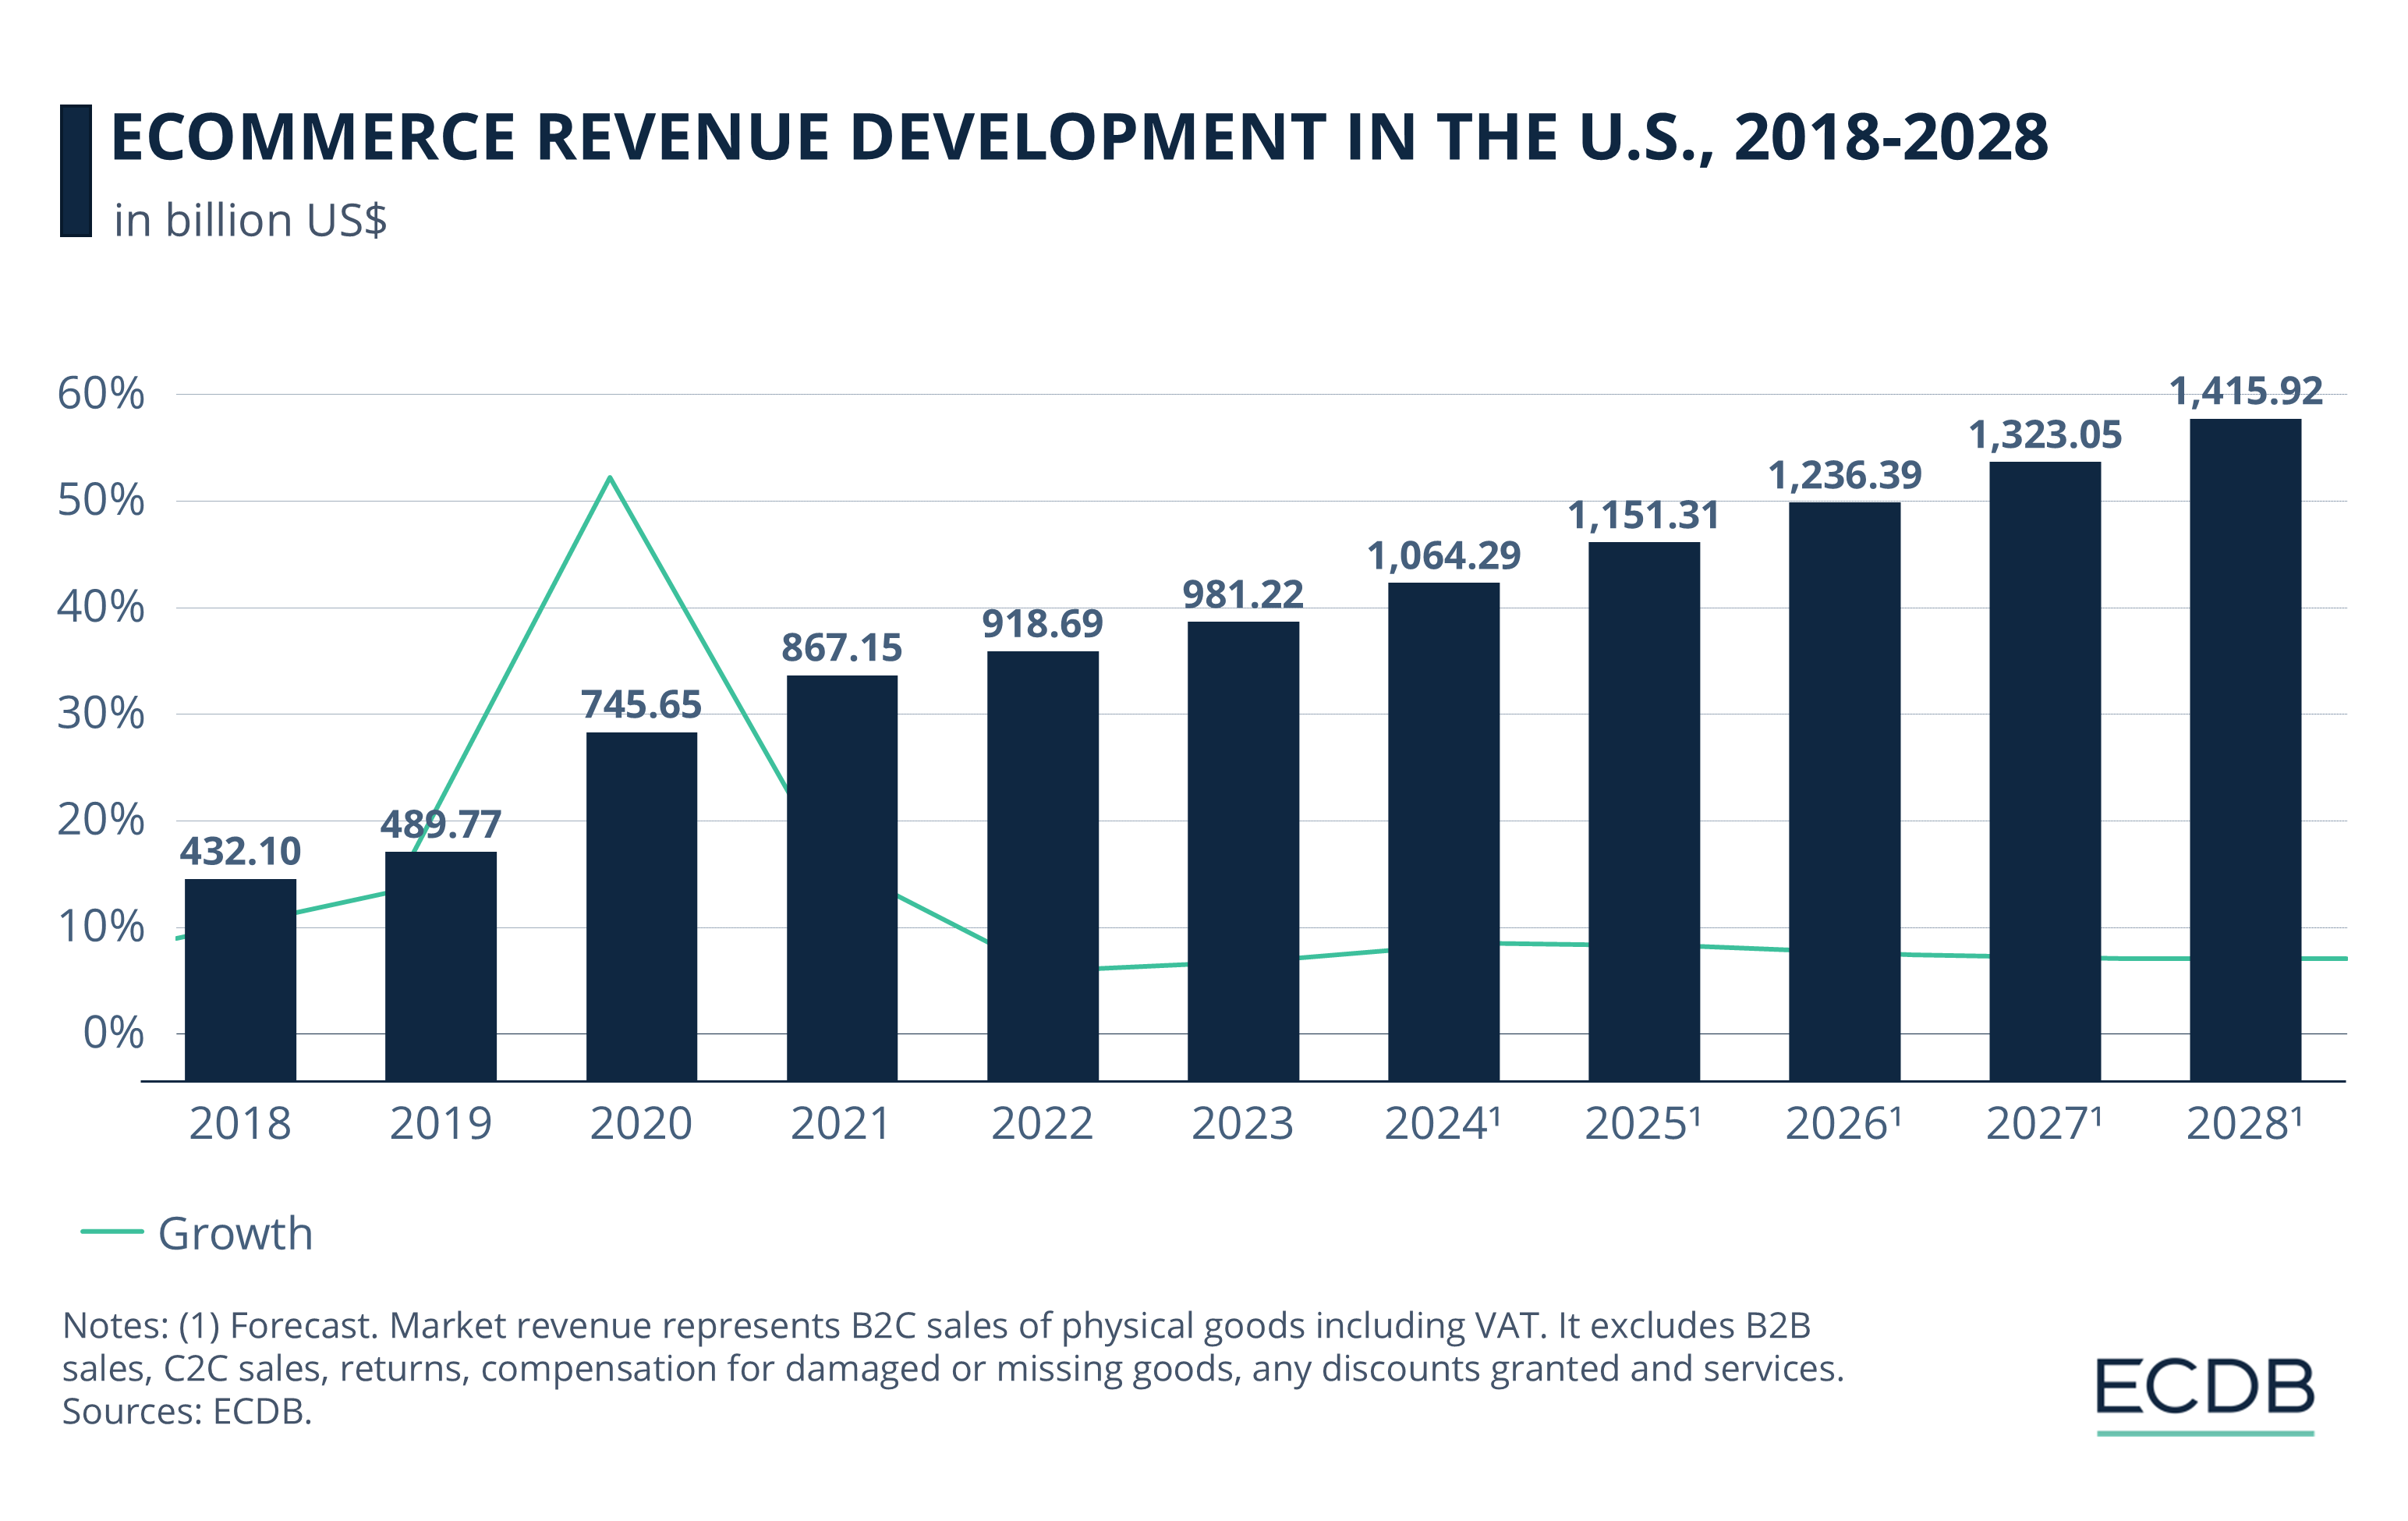Click the 2027 year label
The width and height of the screenshot is (2408, 1521).
click(x=2044, y=1124)
